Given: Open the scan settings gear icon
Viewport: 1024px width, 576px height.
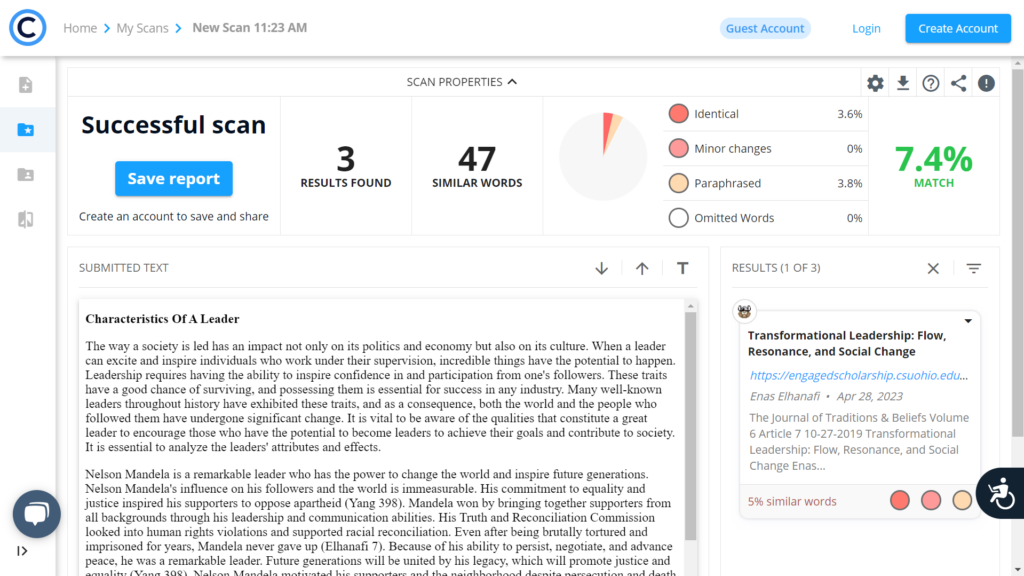Looking at the screenshot, I should tap(875, 83).
